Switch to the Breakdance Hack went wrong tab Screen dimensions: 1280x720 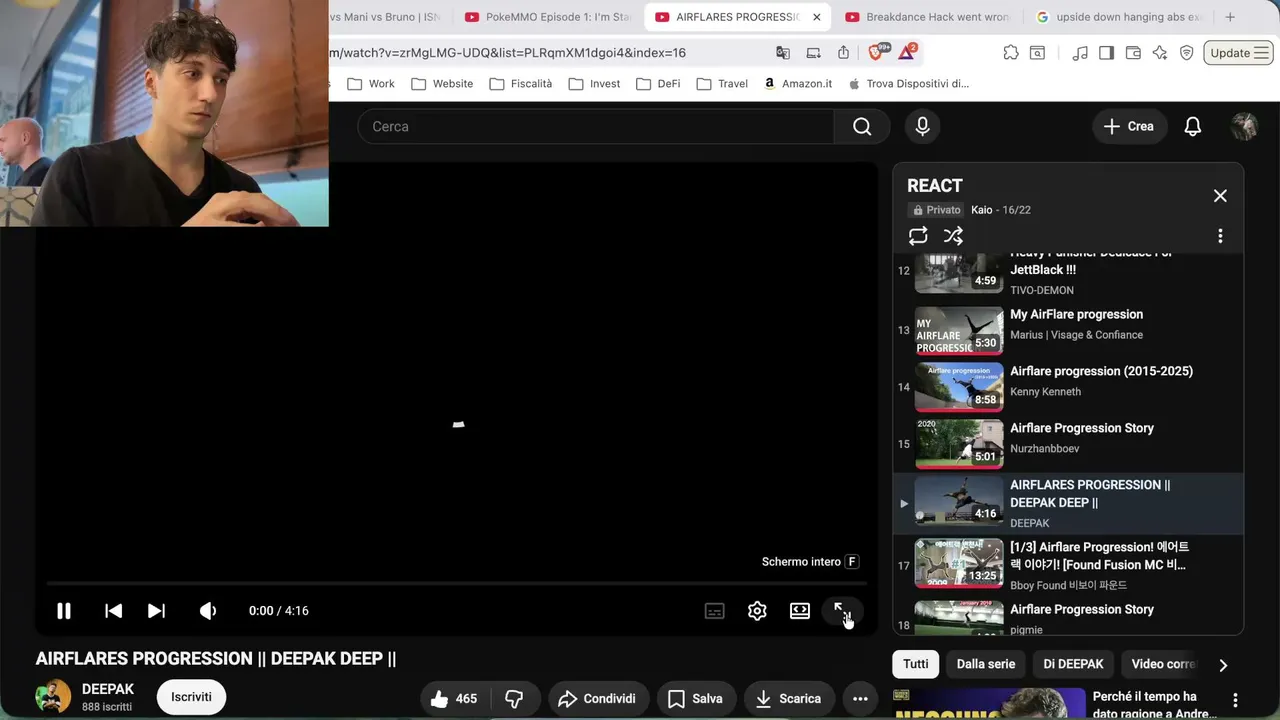coord(926,17)
